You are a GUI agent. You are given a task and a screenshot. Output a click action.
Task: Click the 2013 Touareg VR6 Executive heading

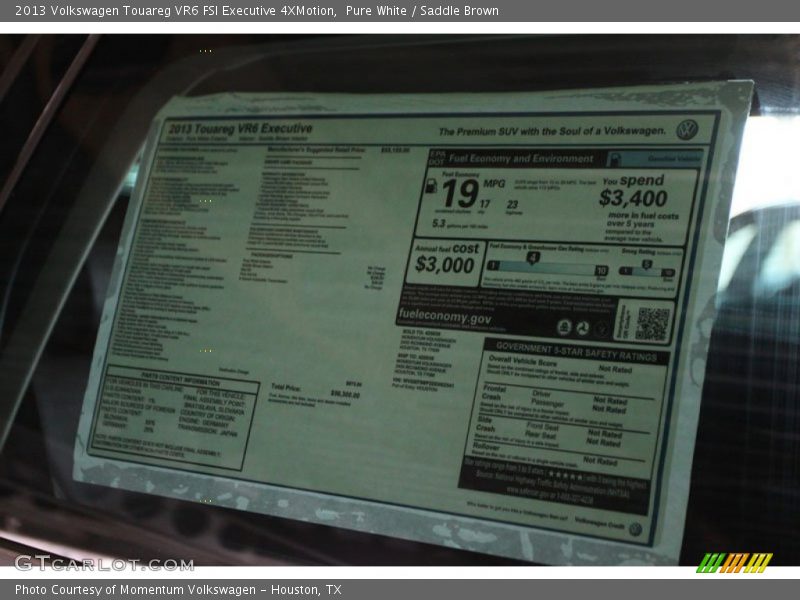(240, 129)
